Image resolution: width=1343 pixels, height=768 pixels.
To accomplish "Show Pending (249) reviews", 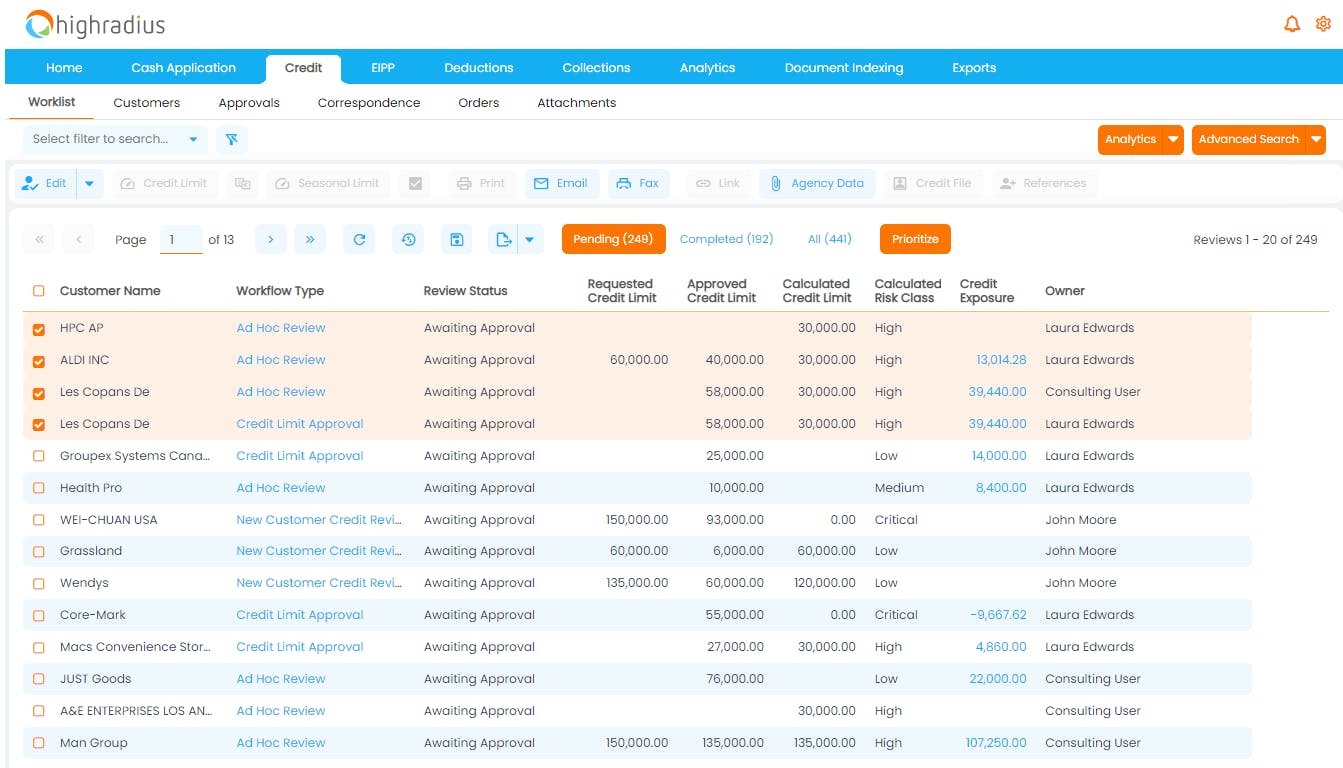I will pos(613,239).
